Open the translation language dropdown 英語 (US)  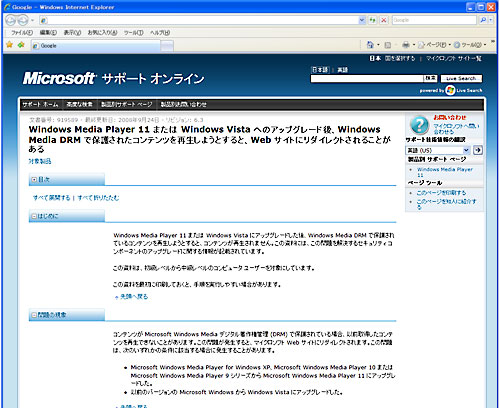pos(438,150)
